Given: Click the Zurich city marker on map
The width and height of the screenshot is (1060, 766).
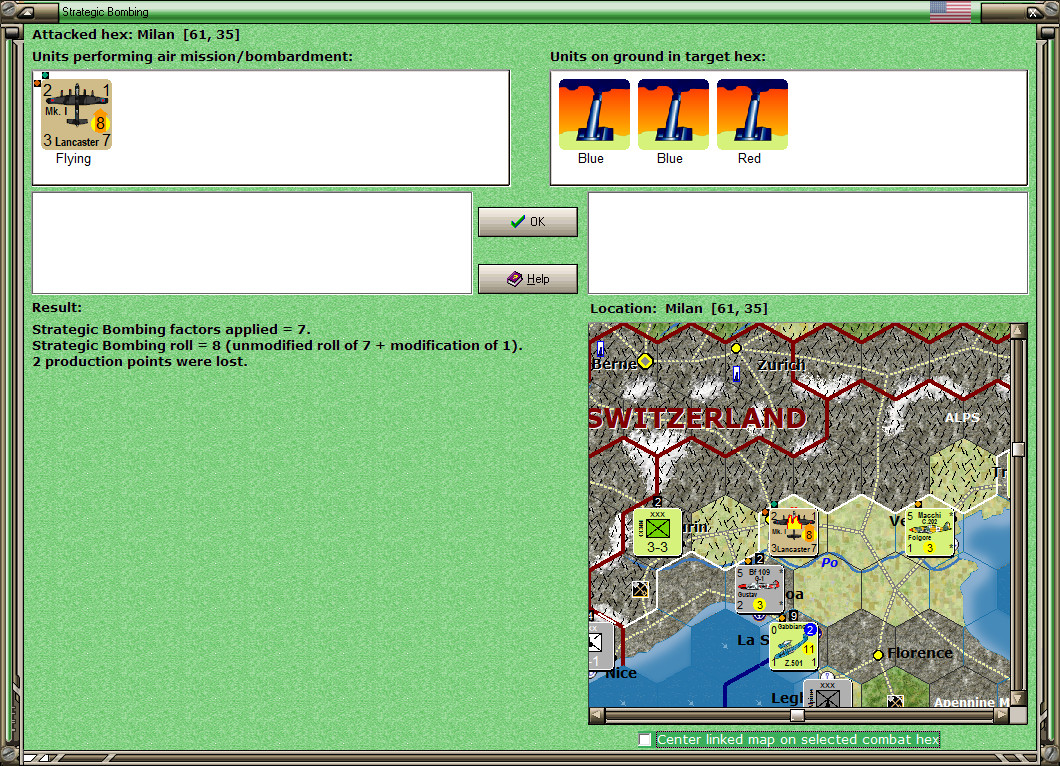Looking at the screenshot, I should (736, 348).
